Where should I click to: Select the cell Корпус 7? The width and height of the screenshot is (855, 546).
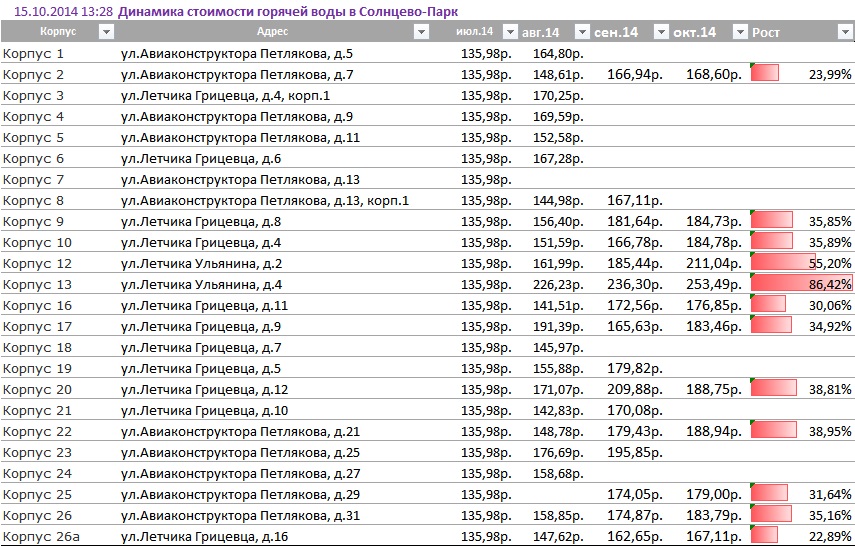tap(33, 179)
